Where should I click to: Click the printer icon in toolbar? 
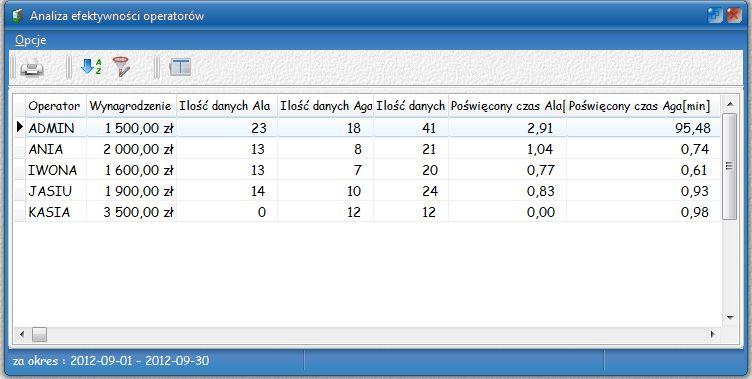pos(32,68)
